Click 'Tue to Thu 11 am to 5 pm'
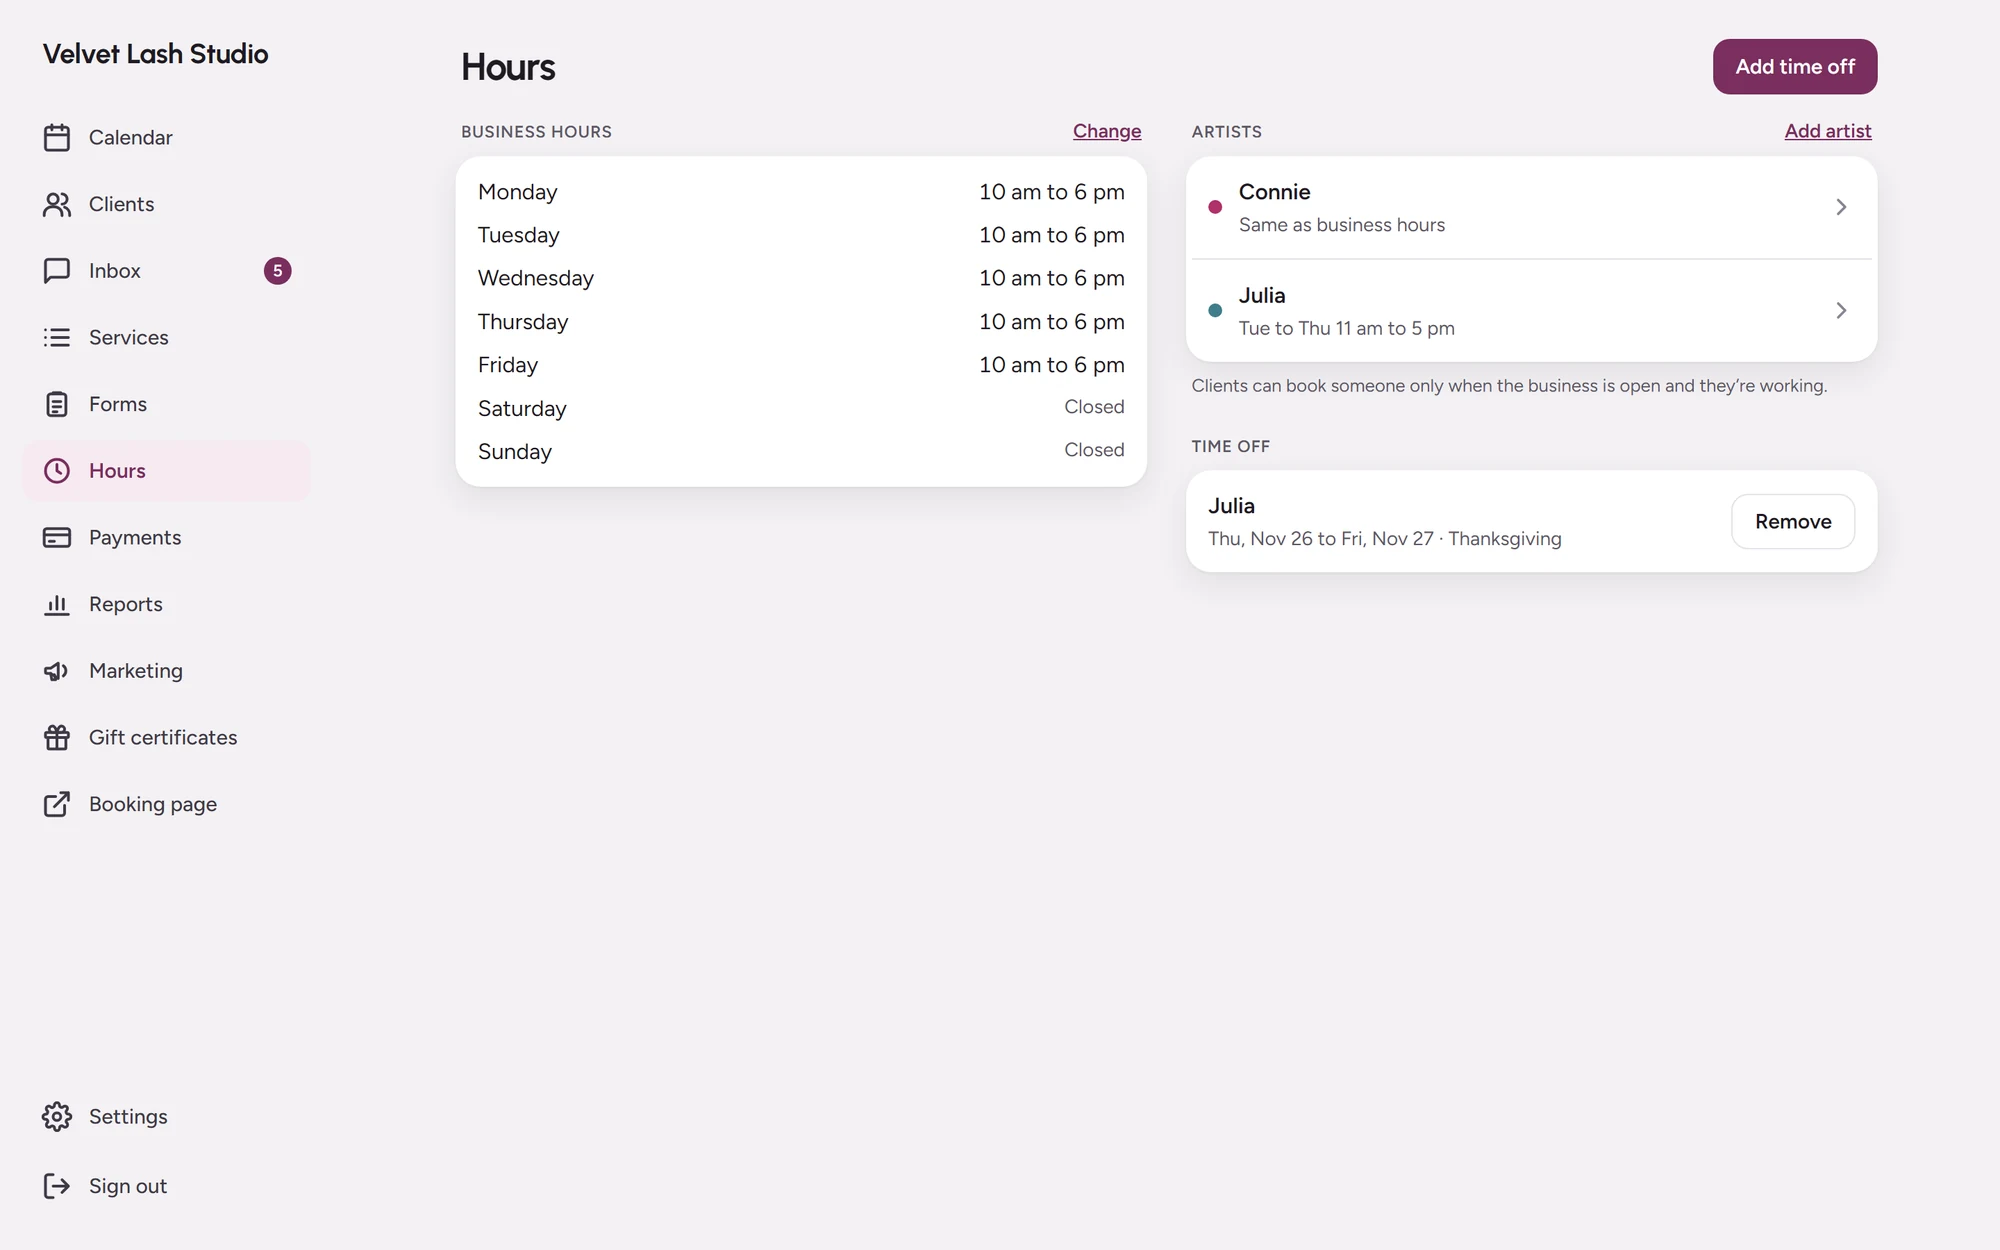 (x=1346, y=328)
